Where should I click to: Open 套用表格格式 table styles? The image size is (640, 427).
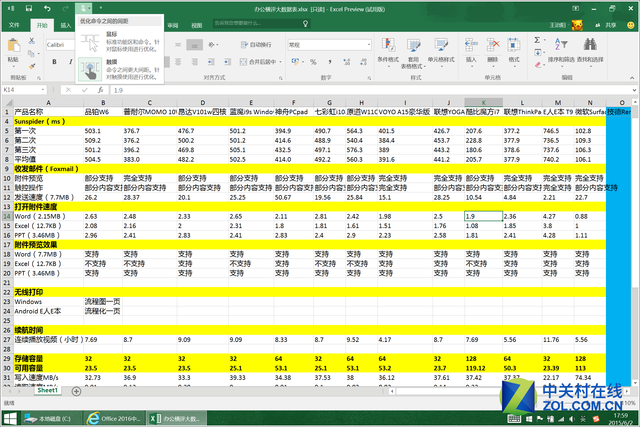(x=413, y=53)
